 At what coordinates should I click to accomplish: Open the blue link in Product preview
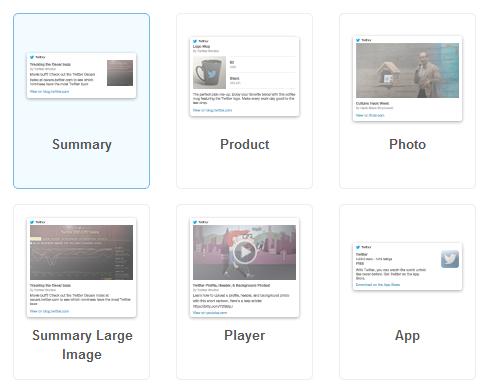(212, 110)
